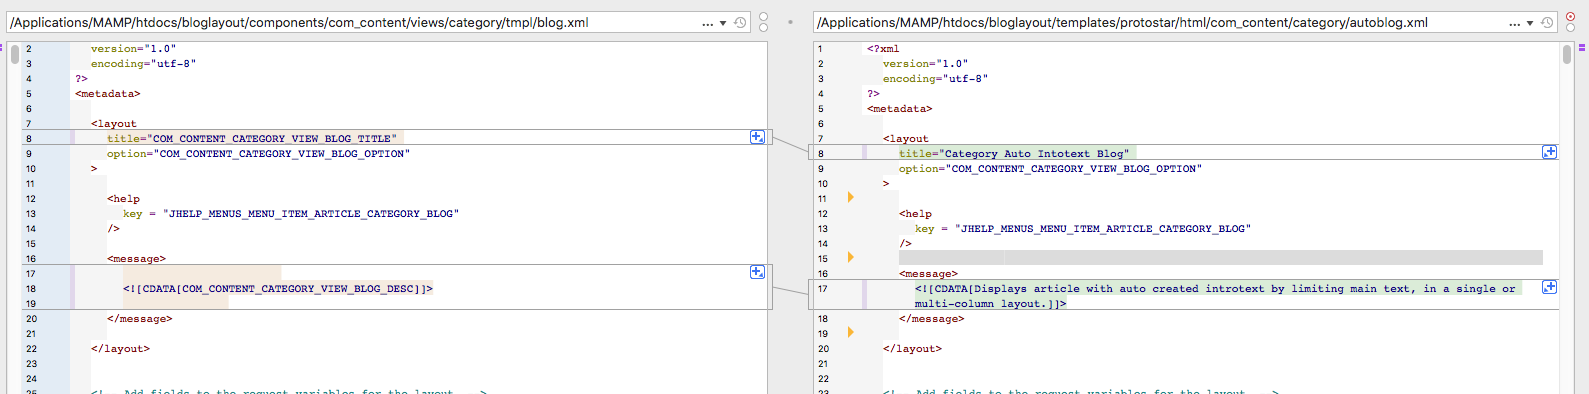1589x394 pixels.
Task: Click 'encoding="utf-8"' on left line 3
Action: [144, 63]
